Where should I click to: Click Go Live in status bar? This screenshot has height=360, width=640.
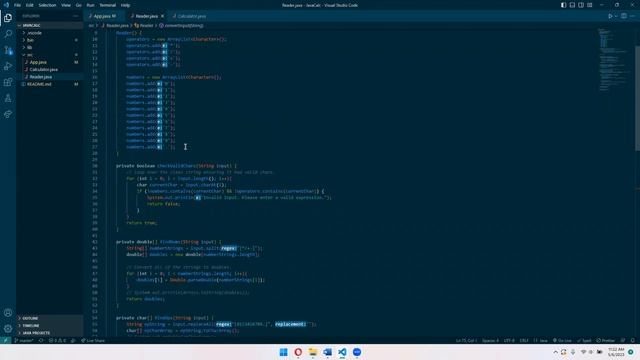562,340
